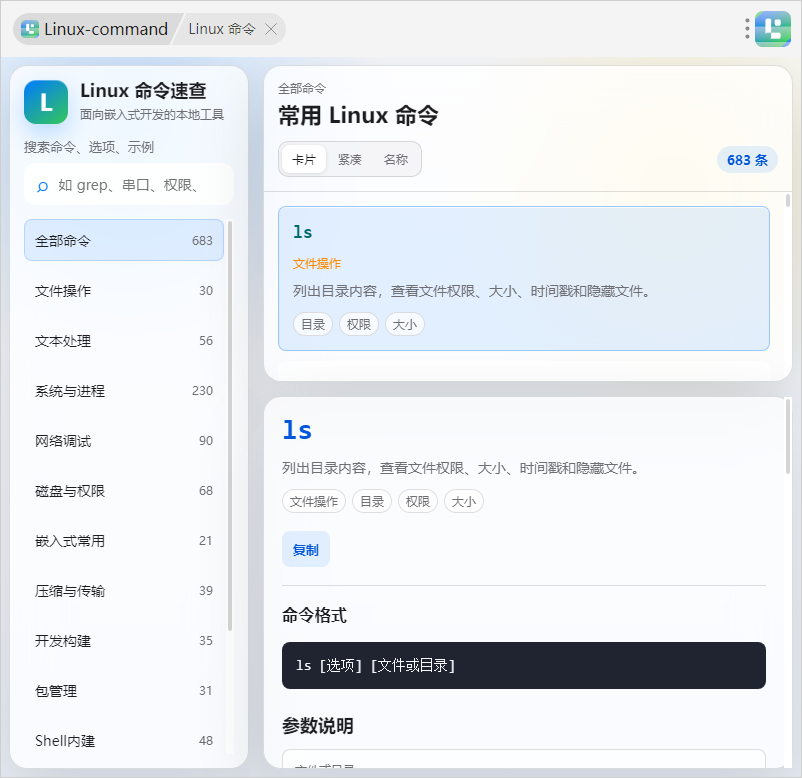Click the large blue ls title
The image size is (802, 778).
point(297,430)
